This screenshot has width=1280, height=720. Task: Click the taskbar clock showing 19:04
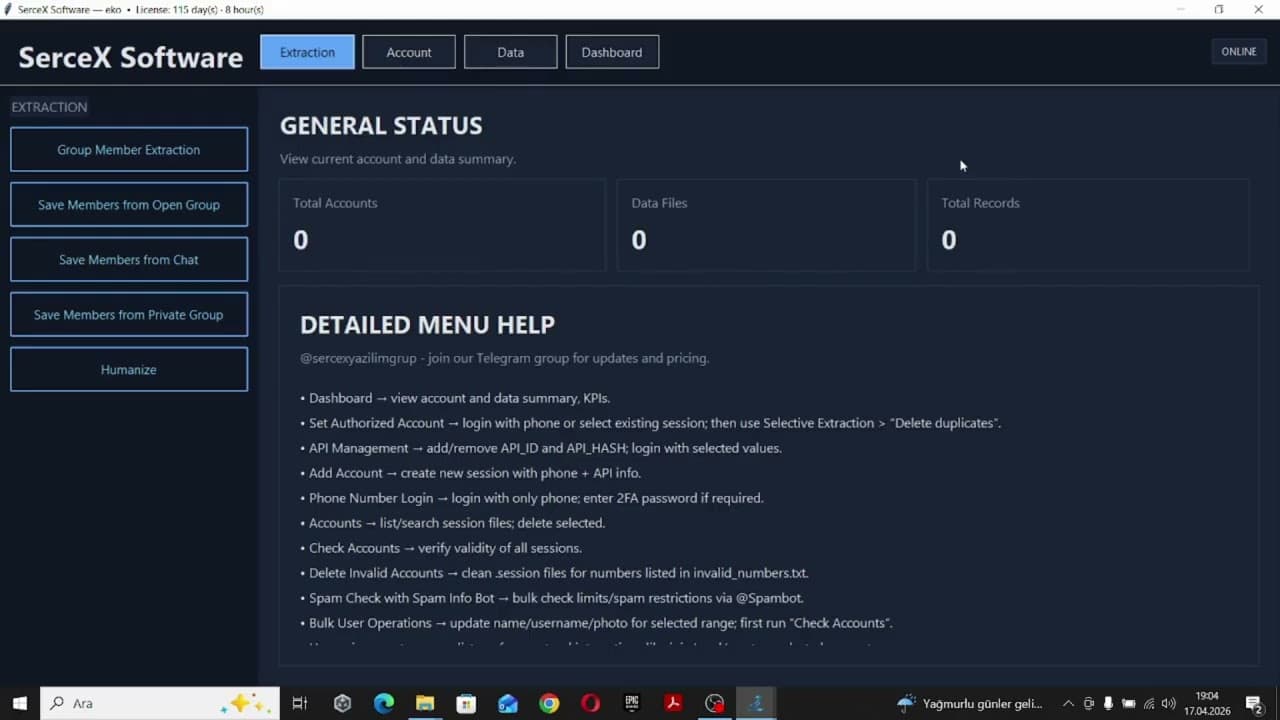click(1207, 703)
